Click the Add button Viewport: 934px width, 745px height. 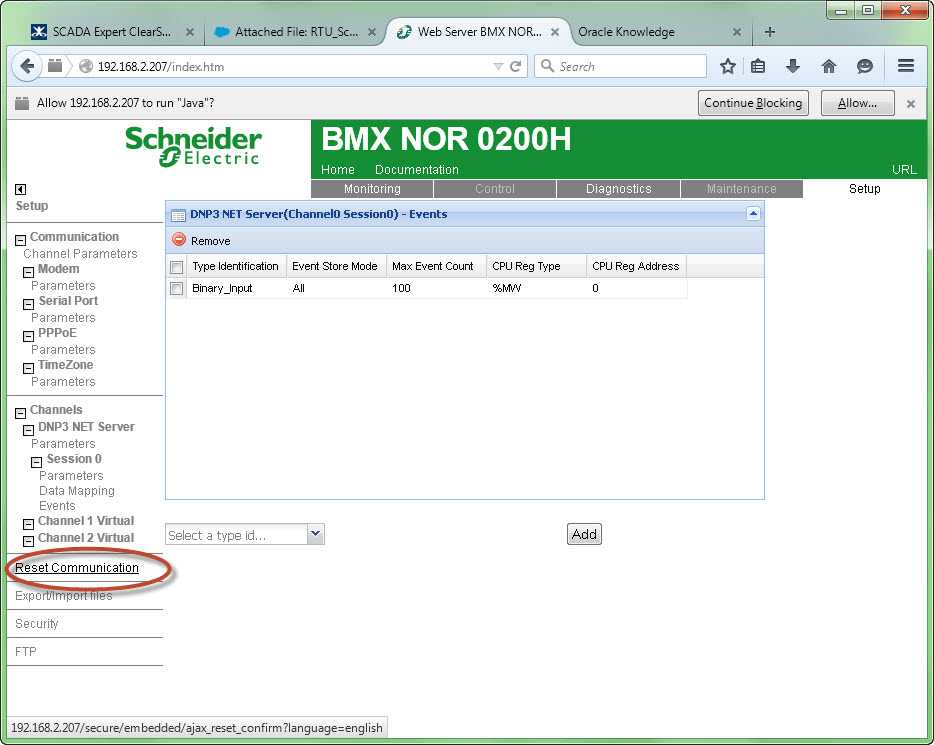(x=584, y=534)
